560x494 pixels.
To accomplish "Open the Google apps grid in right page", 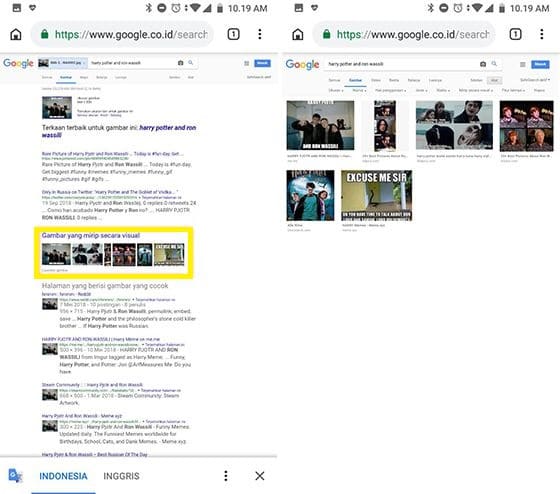I will tap(522, 64).
